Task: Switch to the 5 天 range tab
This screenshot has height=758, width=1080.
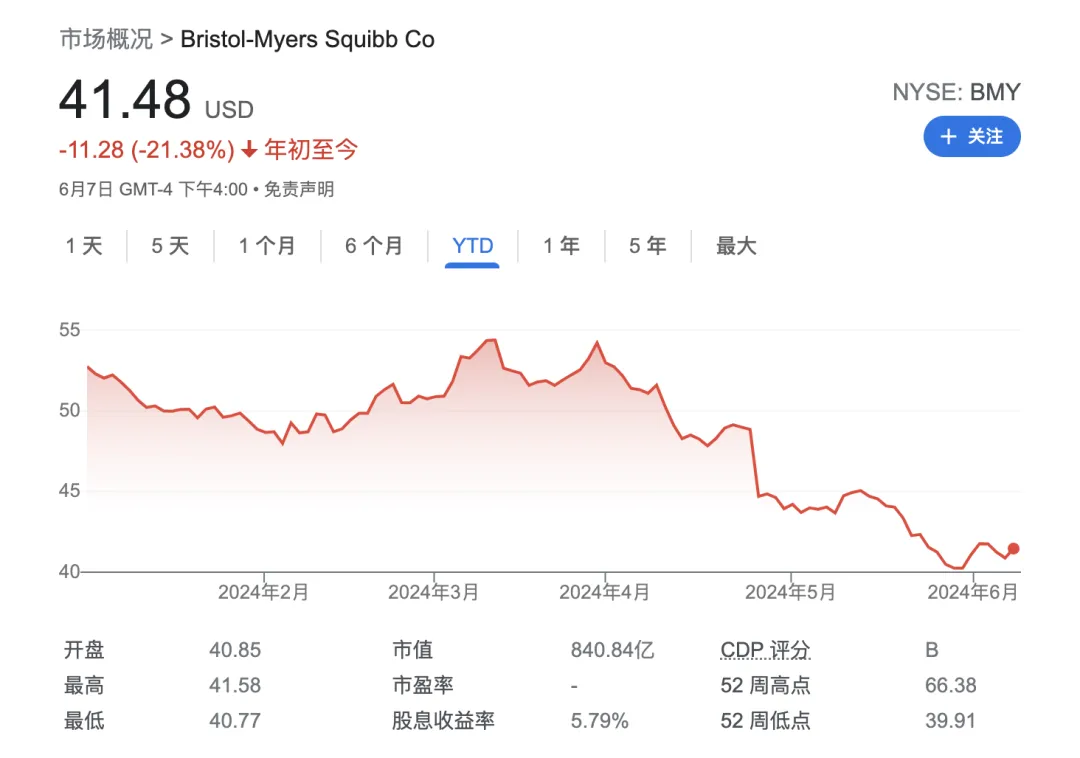Action: coord(170,246)
